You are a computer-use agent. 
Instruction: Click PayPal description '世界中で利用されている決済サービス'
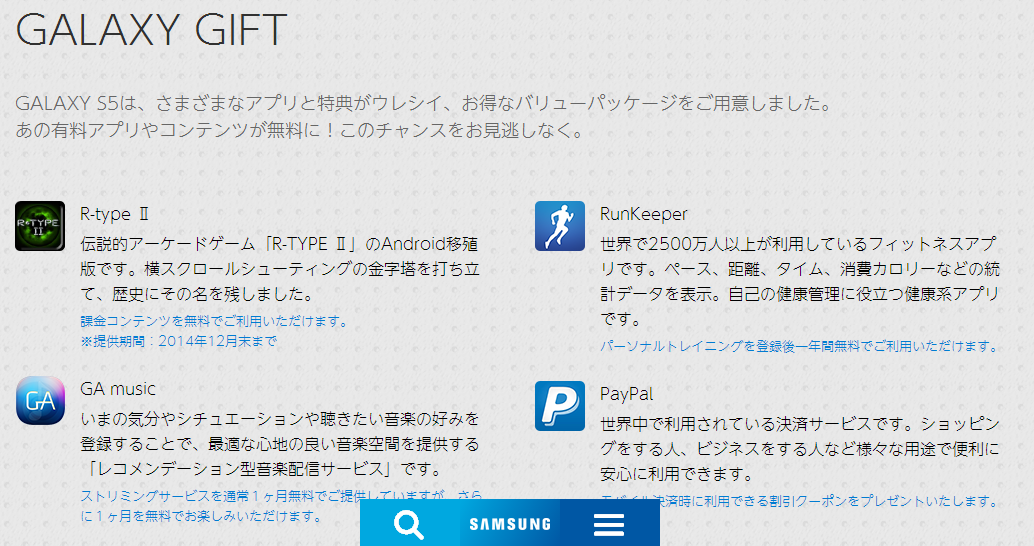click(x=800, y=448)
